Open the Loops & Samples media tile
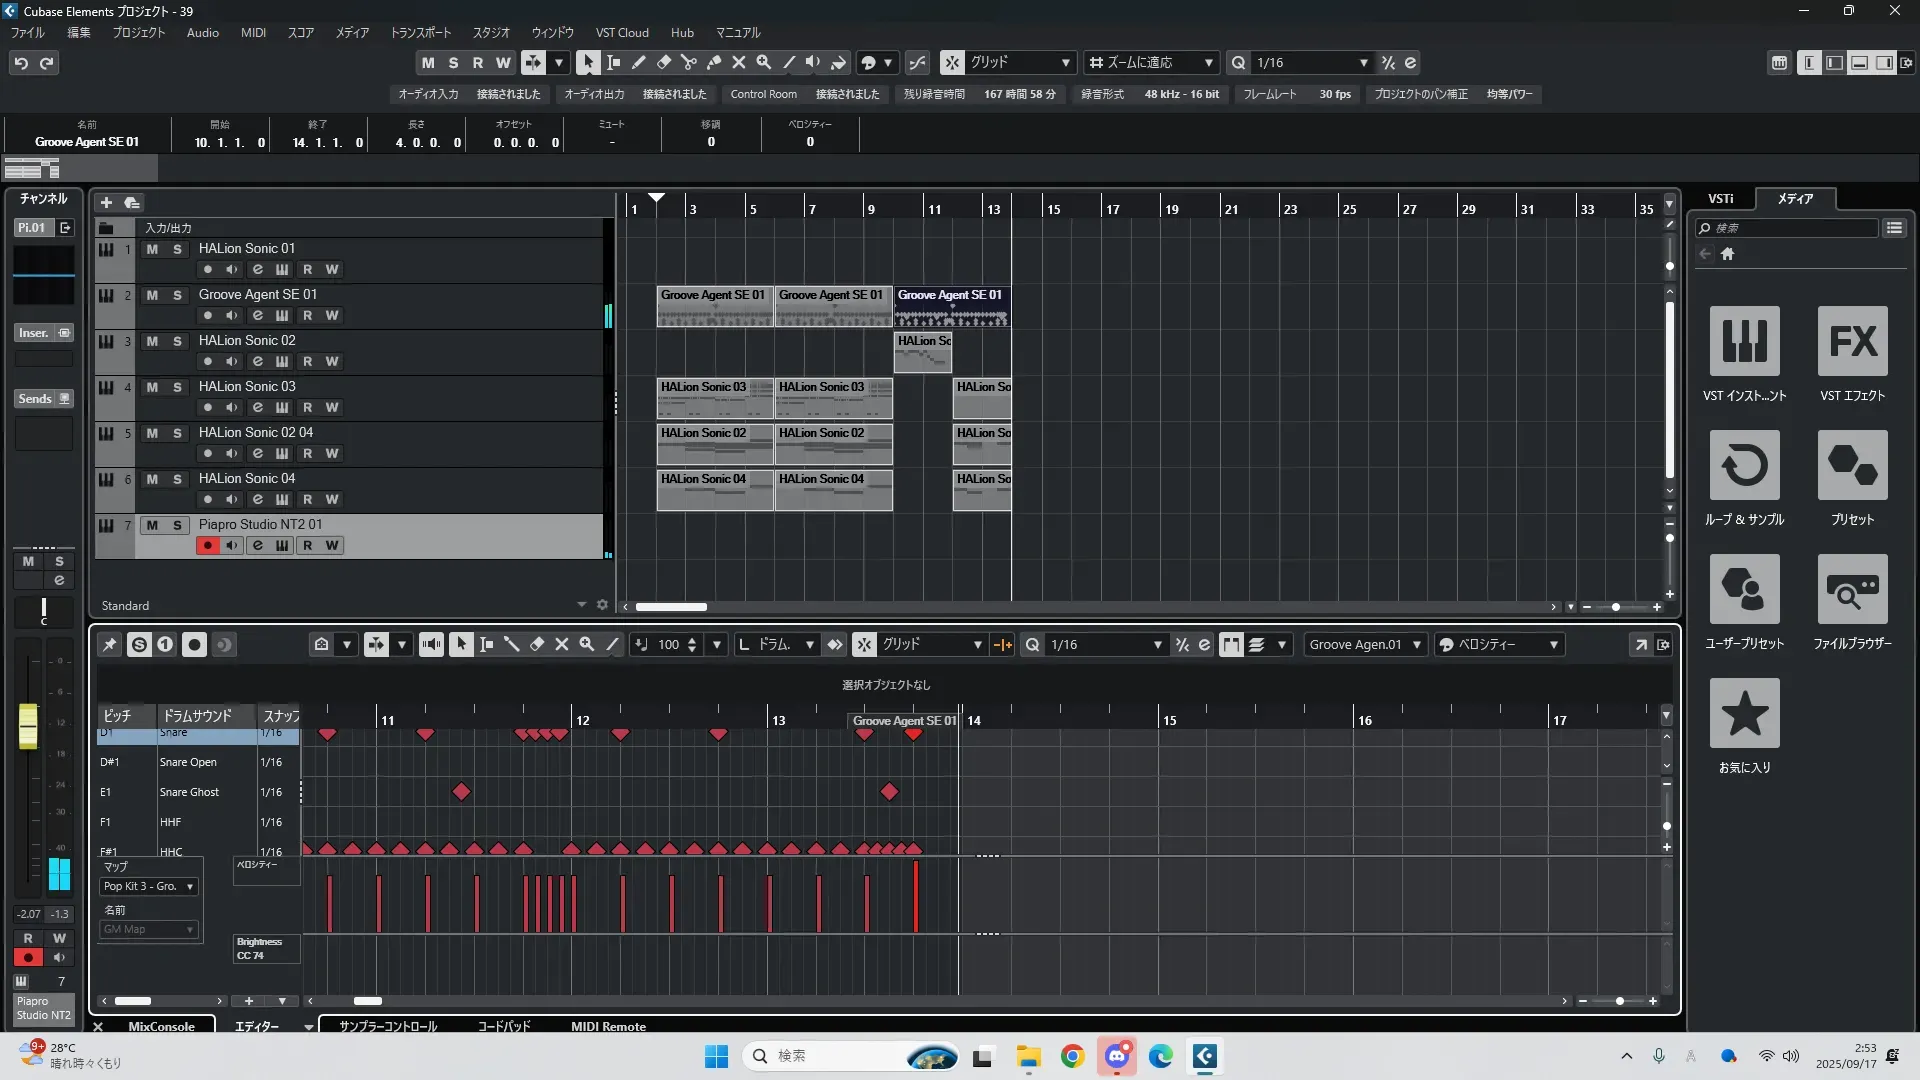Image resolution: width=1920 pixels, height=1080 pixels. tap(1744, 465)
